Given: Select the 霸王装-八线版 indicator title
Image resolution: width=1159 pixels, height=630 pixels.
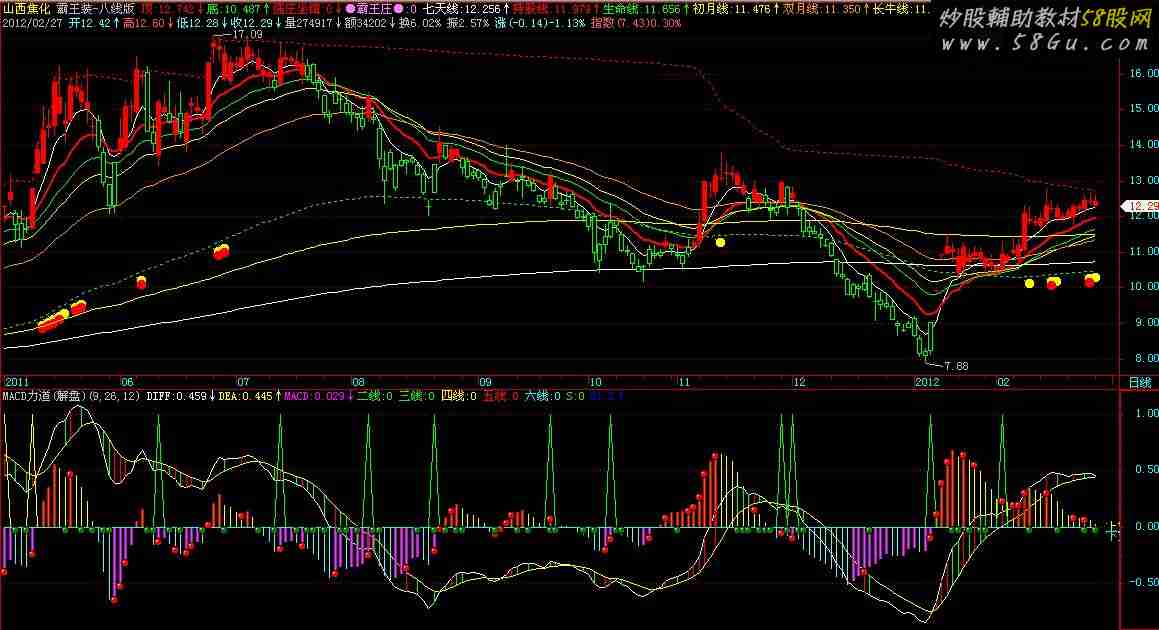Looking at the screenshot, I should coord(96,9).
